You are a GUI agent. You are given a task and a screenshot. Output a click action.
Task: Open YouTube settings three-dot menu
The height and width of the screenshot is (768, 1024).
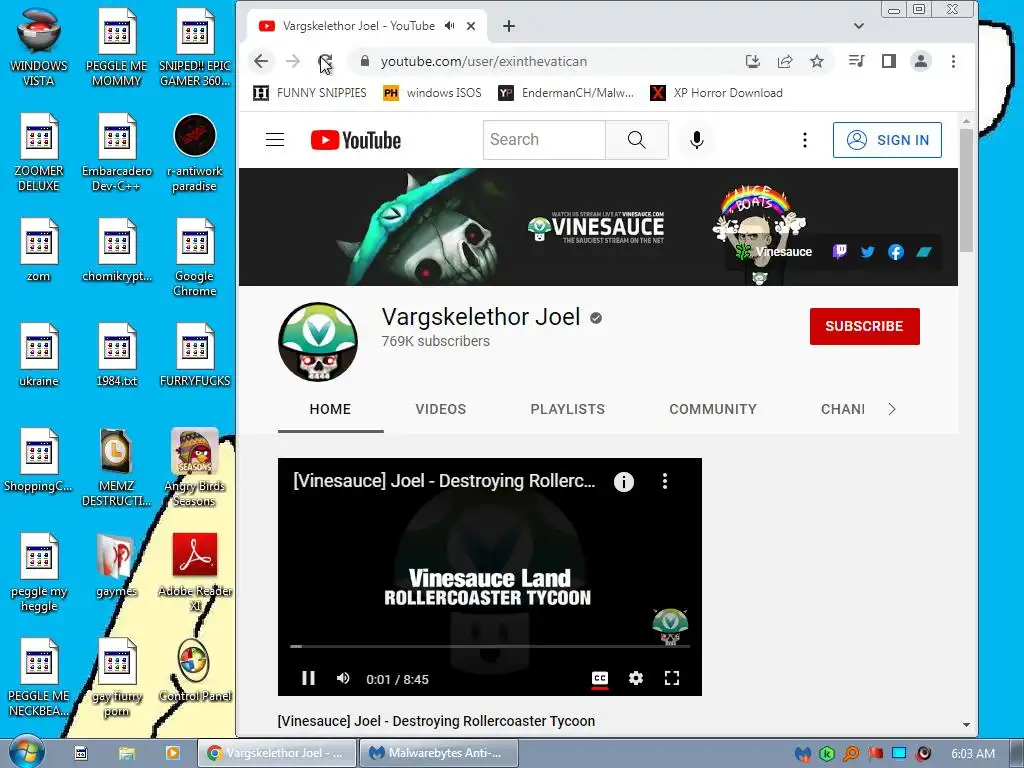805,140
